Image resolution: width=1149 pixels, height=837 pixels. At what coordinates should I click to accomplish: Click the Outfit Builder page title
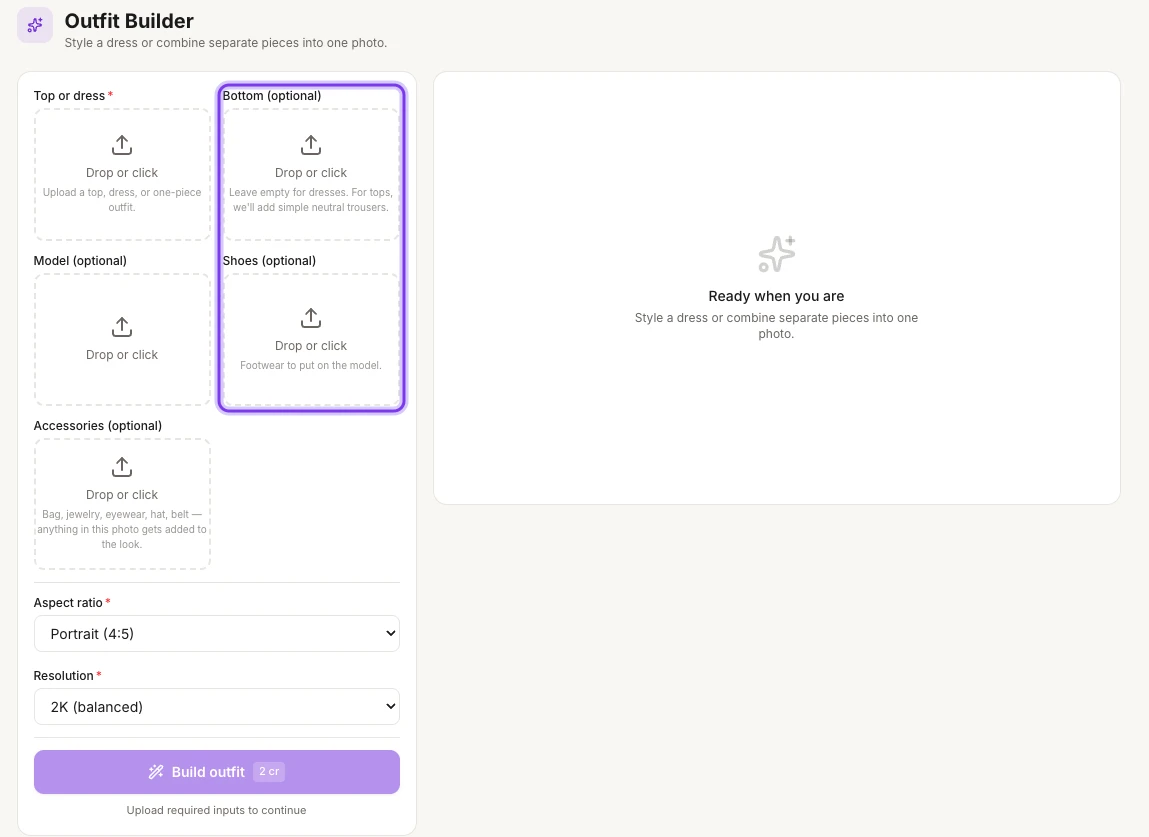pyautogui.click(x=129, y=21)
